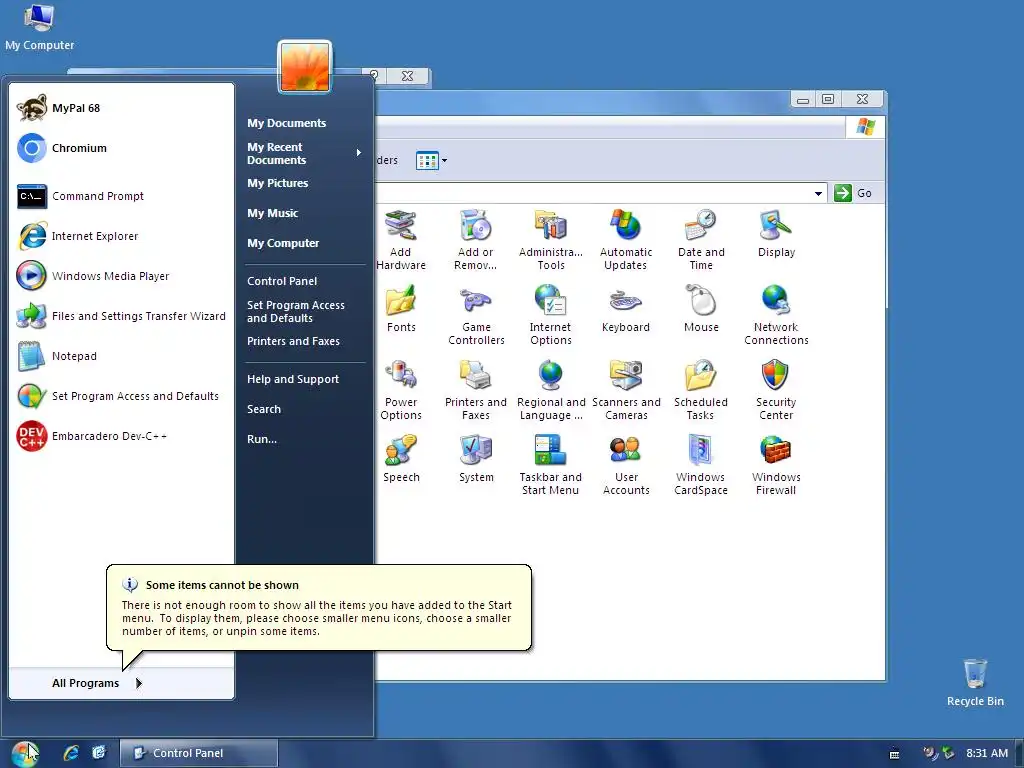Open Command Prompt in Start menu
The width and height of the screenshot is (1024, 768).
click(x=122, y=196)
